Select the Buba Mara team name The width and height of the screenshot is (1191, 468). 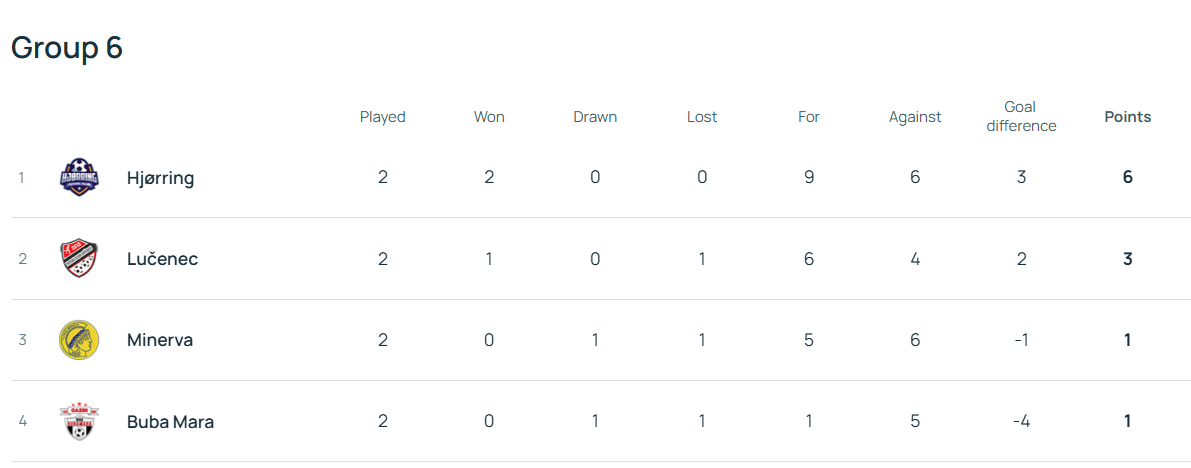[x=170, y=421]
